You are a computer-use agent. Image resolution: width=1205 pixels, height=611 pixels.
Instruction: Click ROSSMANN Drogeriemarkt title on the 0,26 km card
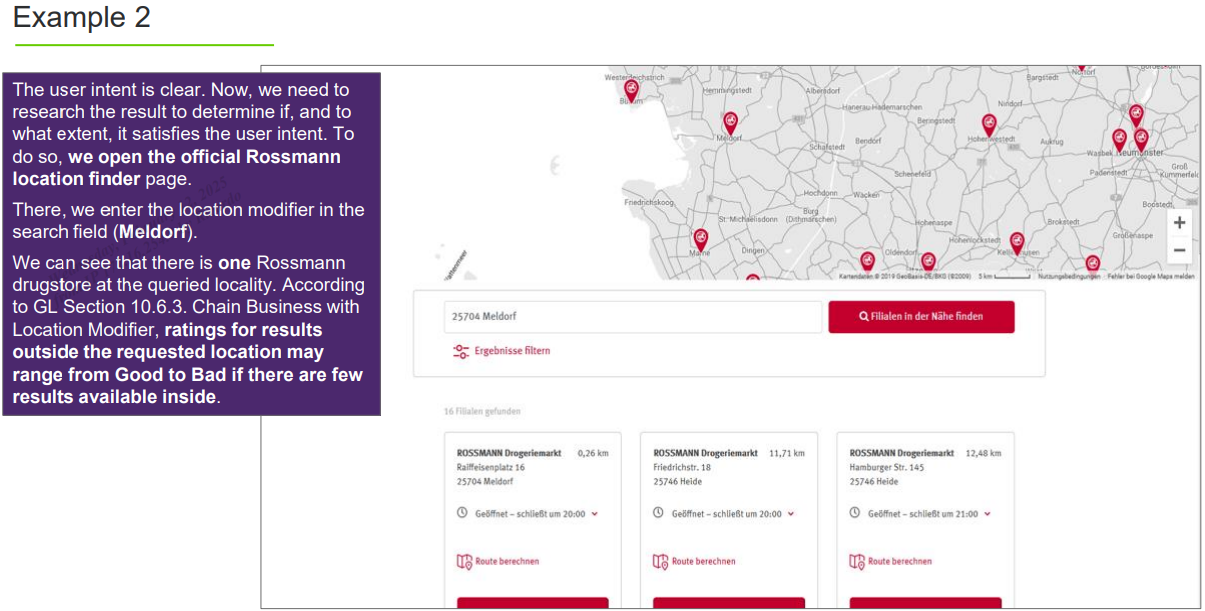[509, 453]
